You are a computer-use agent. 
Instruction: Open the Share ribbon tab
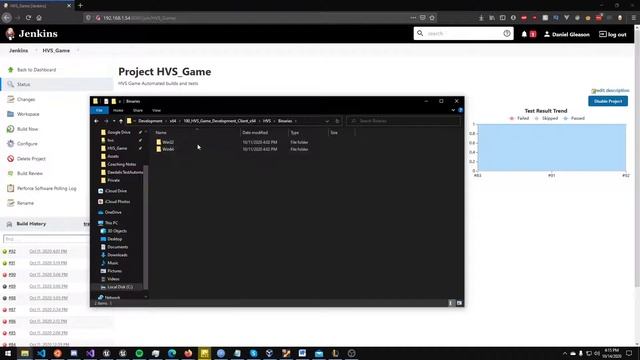coord(138,110)
